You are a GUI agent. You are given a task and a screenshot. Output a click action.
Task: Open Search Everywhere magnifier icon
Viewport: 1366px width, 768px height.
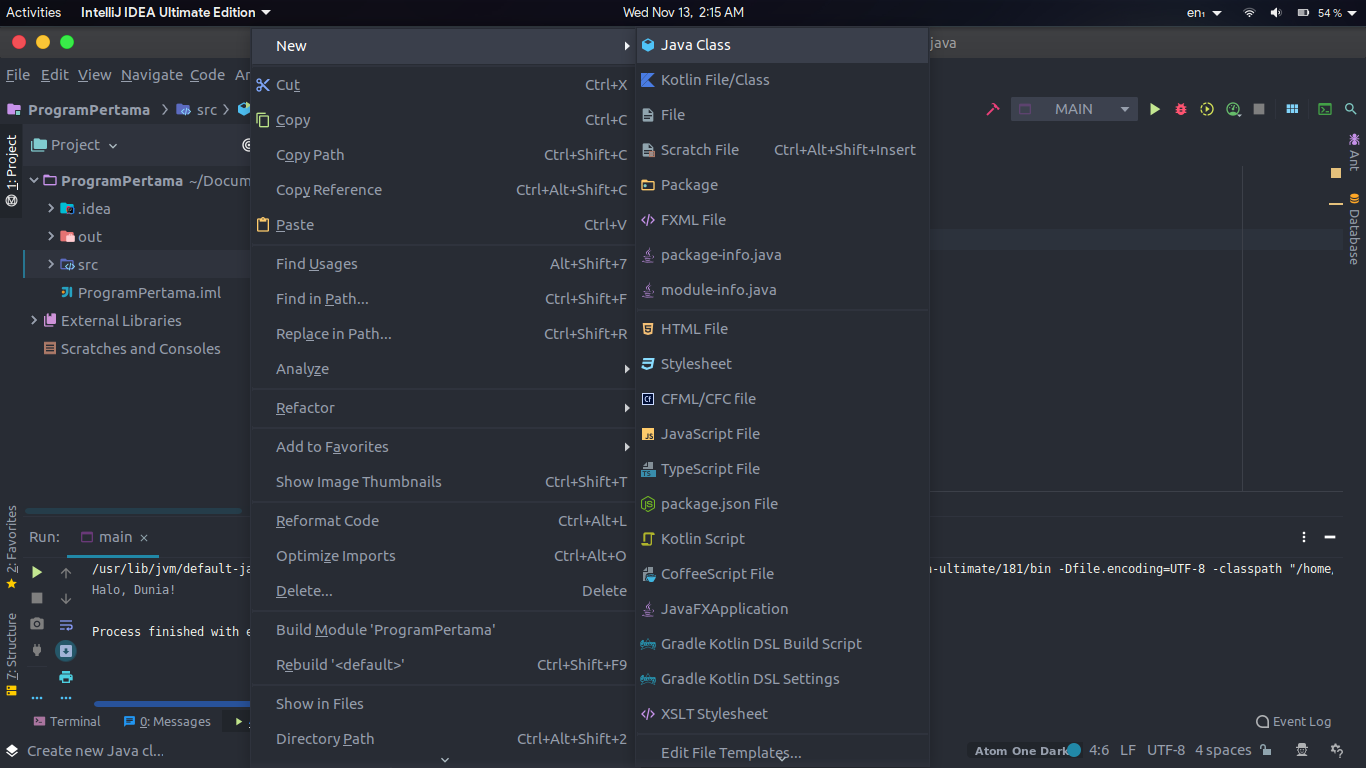click(1351, 109)
